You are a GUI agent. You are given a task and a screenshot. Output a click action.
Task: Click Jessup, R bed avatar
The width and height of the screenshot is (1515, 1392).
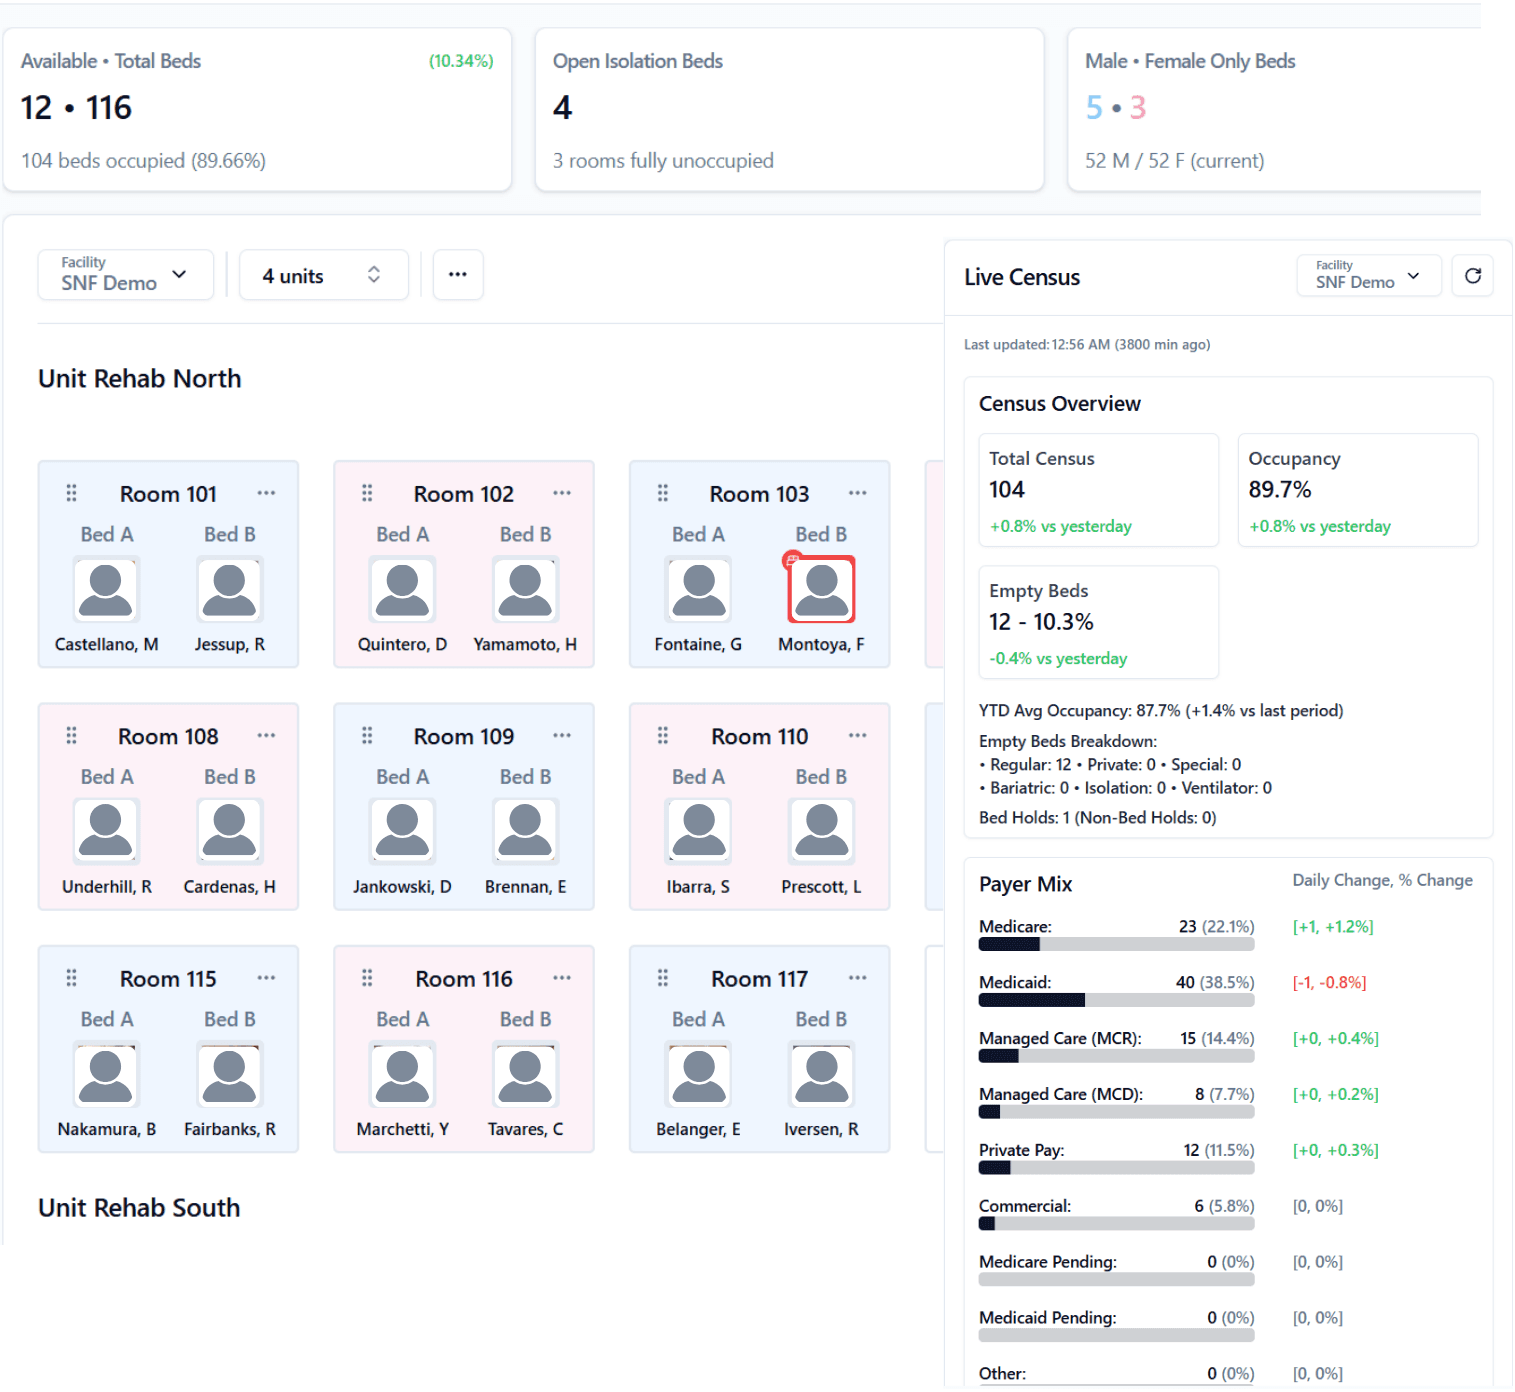[x=230, y=589]
